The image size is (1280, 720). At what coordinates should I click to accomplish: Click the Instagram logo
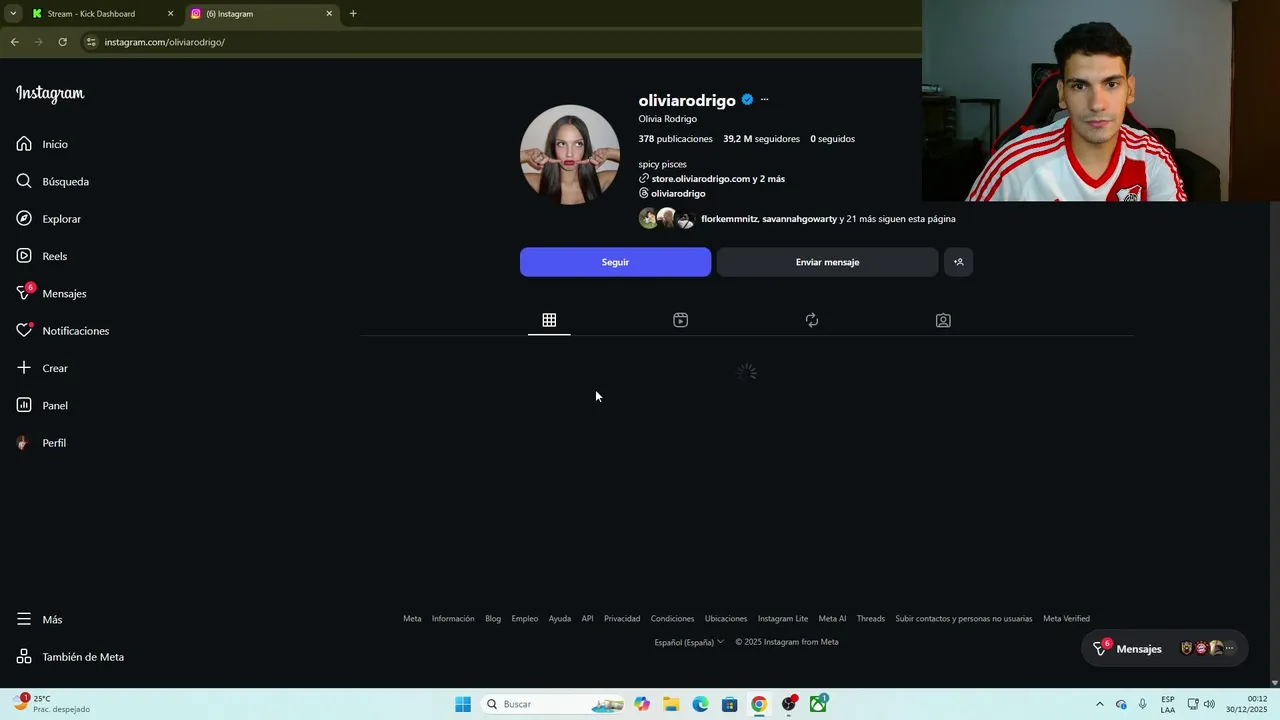[50, 94]
